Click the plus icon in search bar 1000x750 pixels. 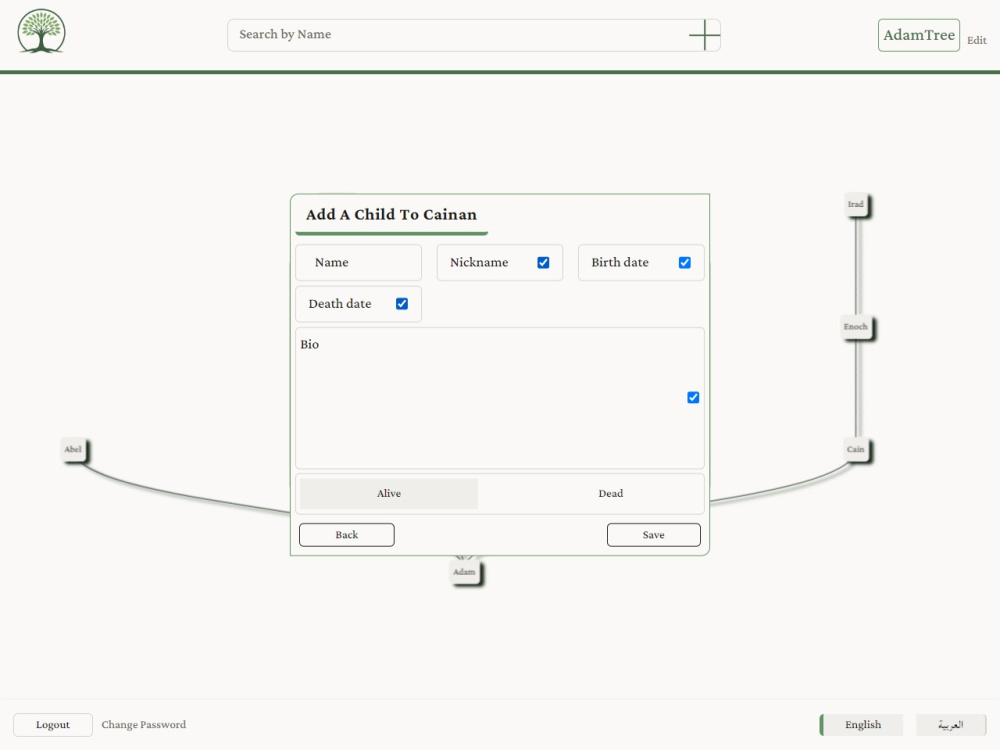[705, 35]
